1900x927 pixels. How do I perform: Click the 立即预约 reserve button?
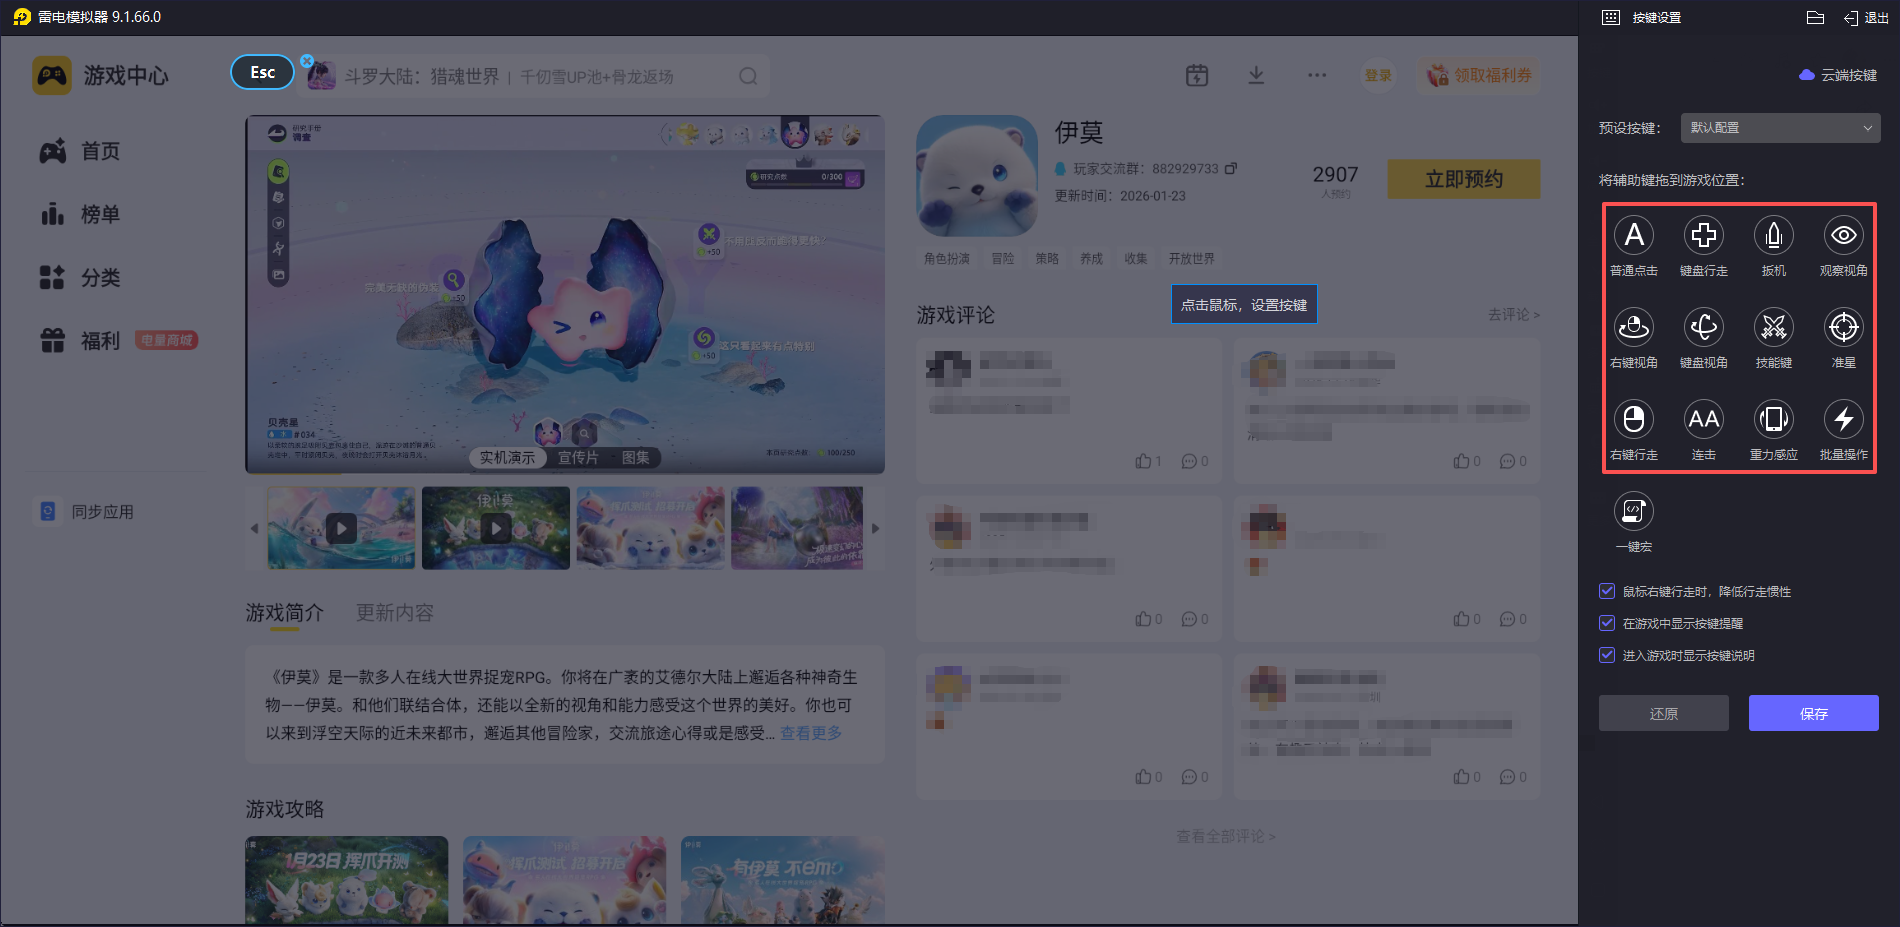point(1464,179)
